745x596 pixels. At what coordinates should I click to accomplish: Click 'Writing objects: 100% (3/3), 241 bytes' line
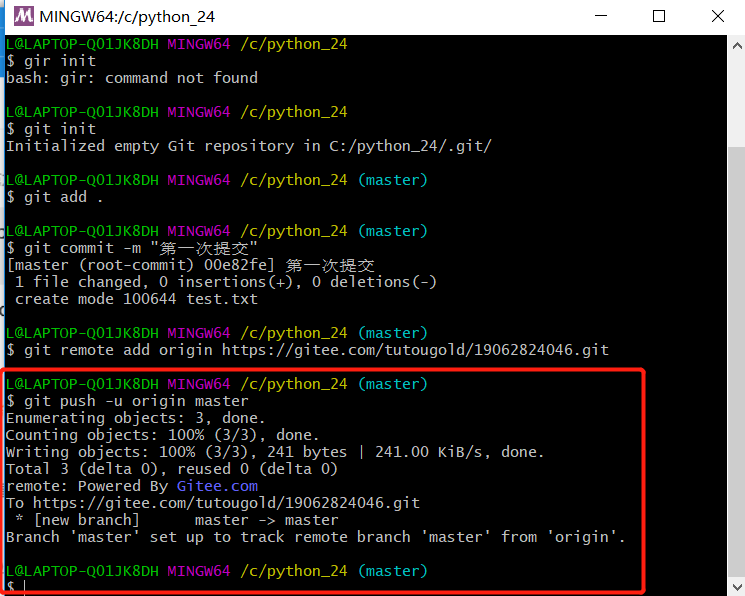coord(275,452)
